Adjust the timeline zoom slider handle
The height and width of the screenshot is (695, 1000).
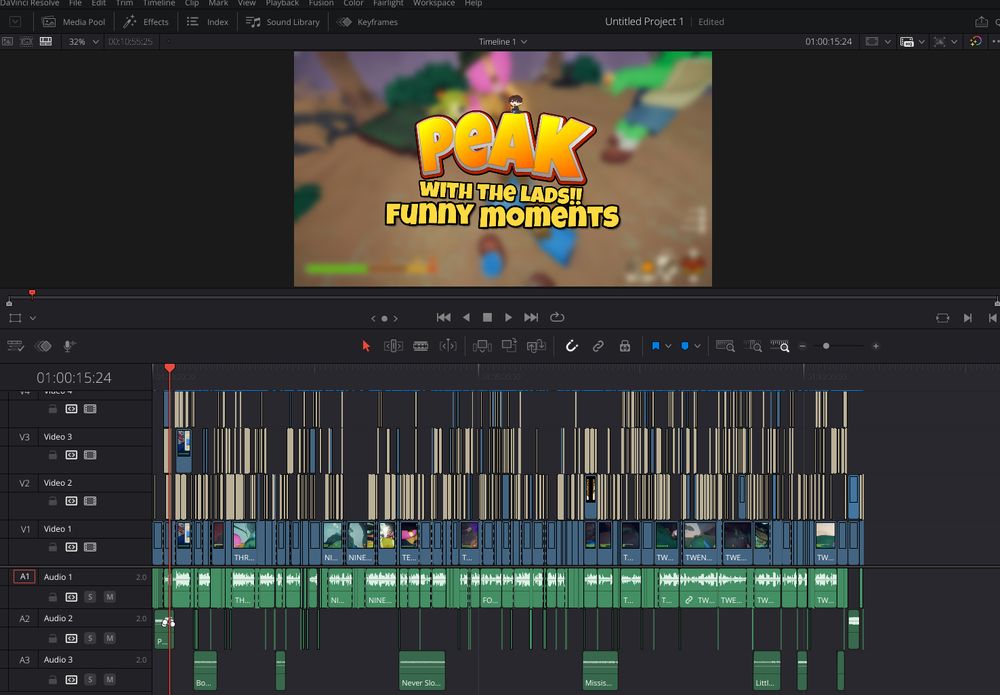(826, 346)
